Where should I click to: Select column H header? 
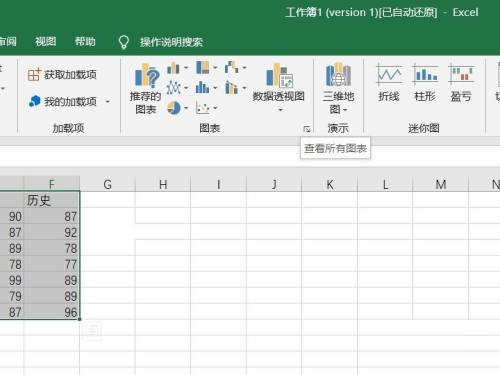tap(163, 184)
